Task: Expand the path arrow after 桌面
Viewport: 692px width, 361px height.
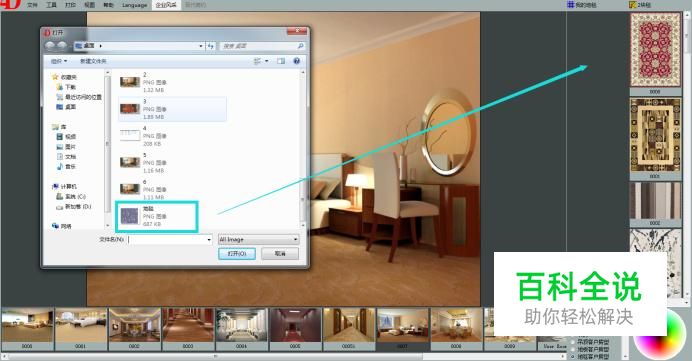Action: click(101, 45)
